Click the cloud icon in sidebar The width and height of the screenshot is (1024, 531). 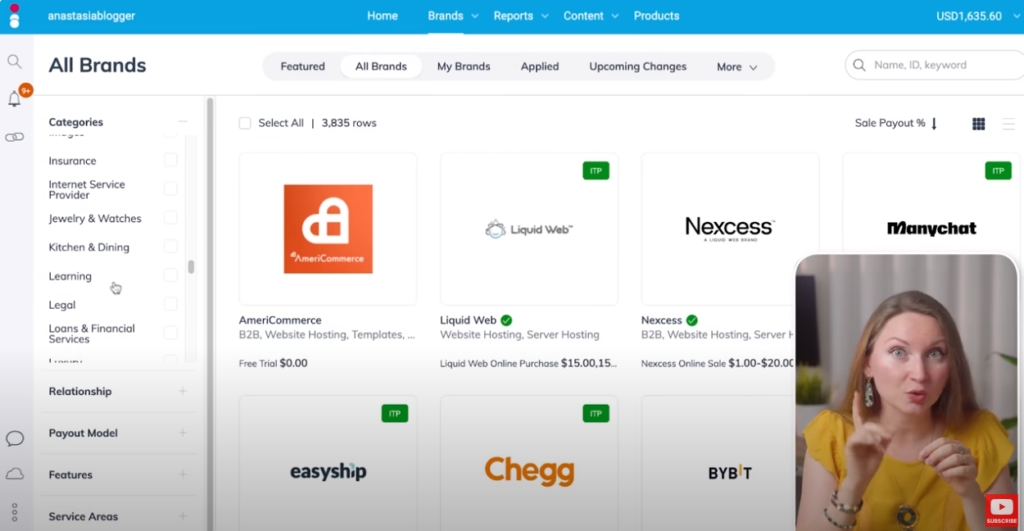click(14, 474)
